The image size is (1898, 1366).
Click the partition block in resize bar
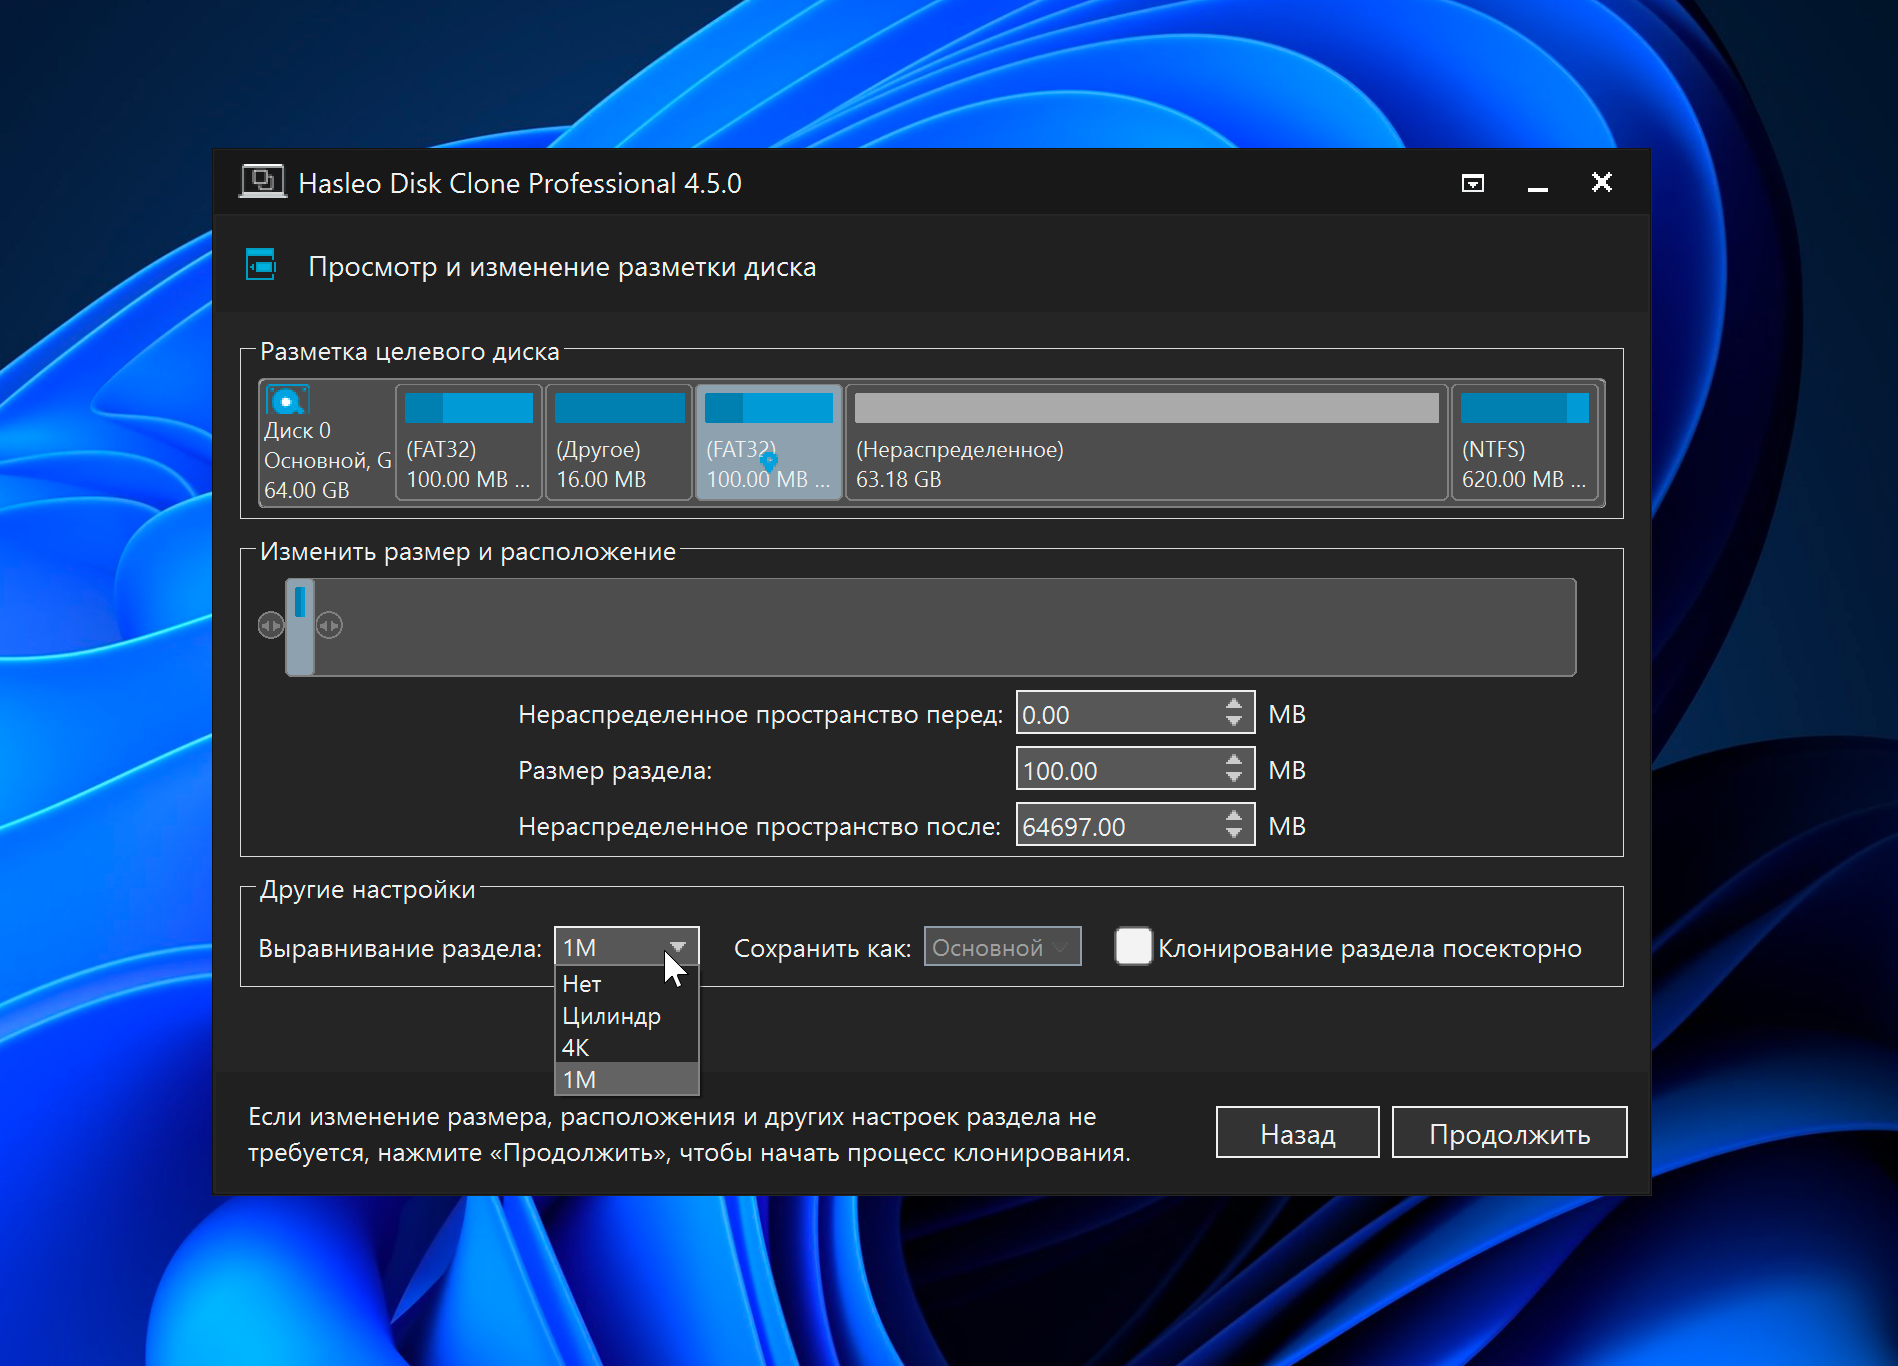point(300,627)
